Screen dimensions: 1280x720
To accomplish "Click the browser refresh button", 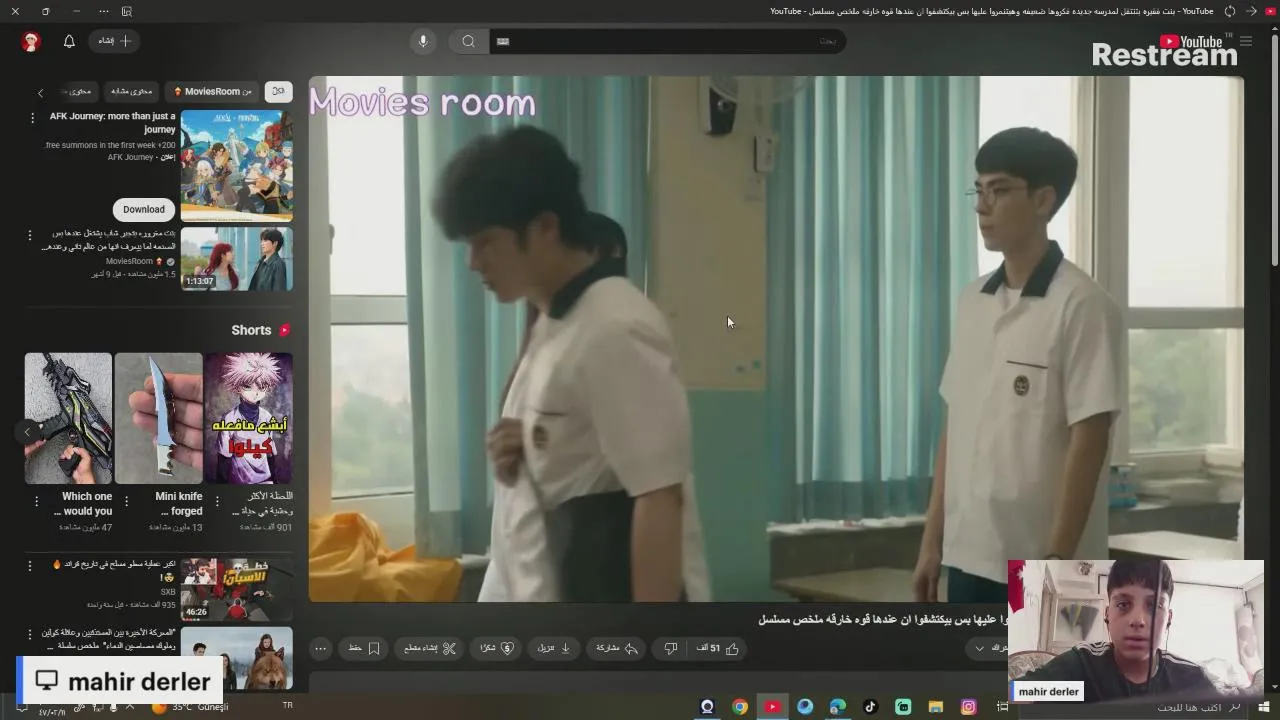I will (1230, 11).
